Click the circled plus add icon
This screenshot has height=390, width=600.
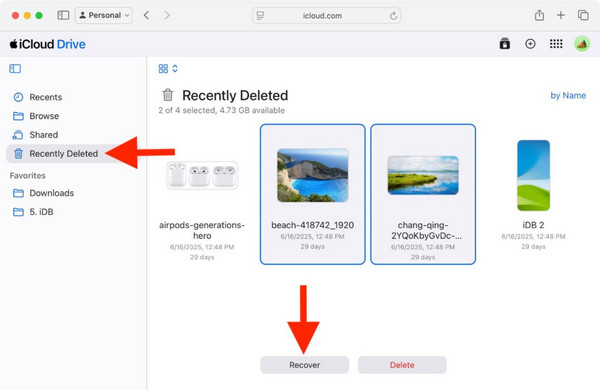pos(530,44)
